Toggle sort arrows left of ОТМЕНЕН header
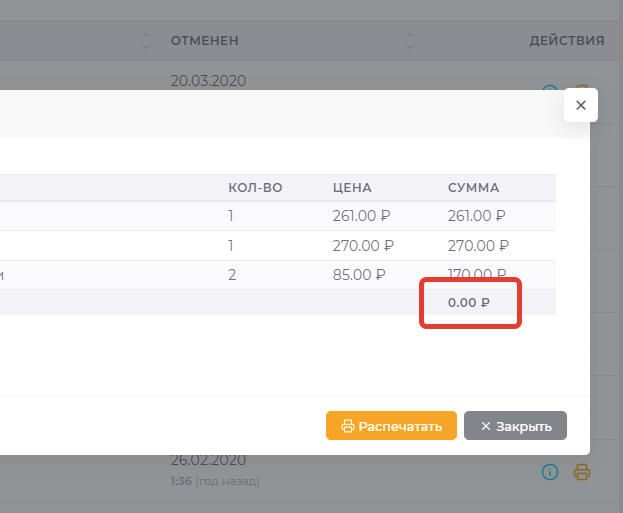Screen dimensions: 623x513 point(146,41)
